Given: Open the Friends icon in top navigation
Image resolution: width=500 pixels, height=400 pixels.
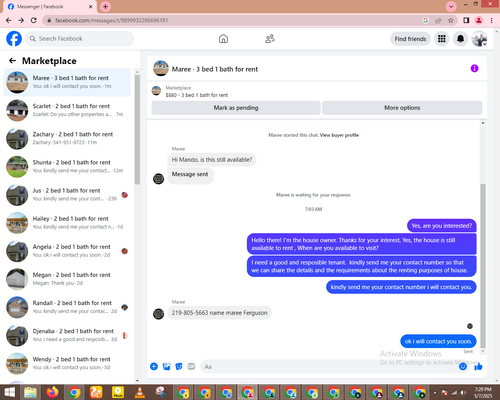Looking at the screenshot, I should point(270,39).
